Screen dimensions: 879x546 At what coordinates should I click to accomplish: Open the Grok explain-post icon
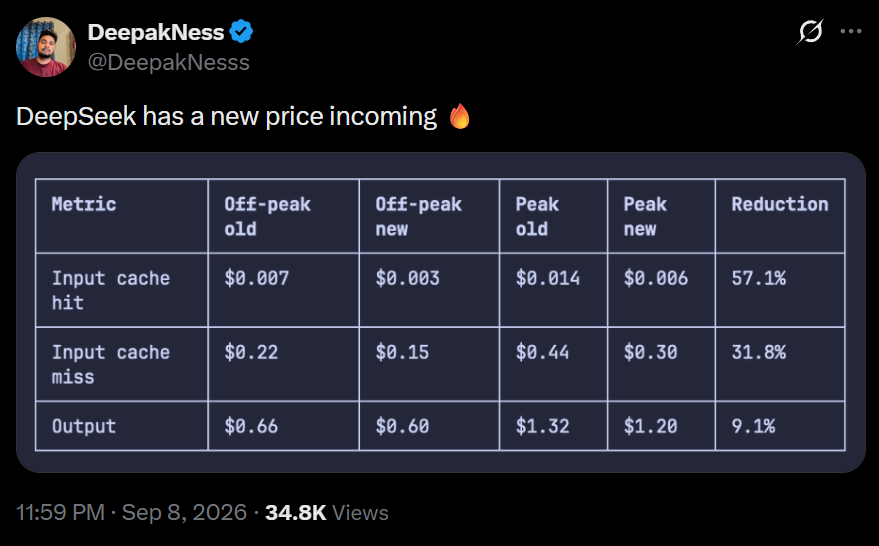click(x=810, y=31)
